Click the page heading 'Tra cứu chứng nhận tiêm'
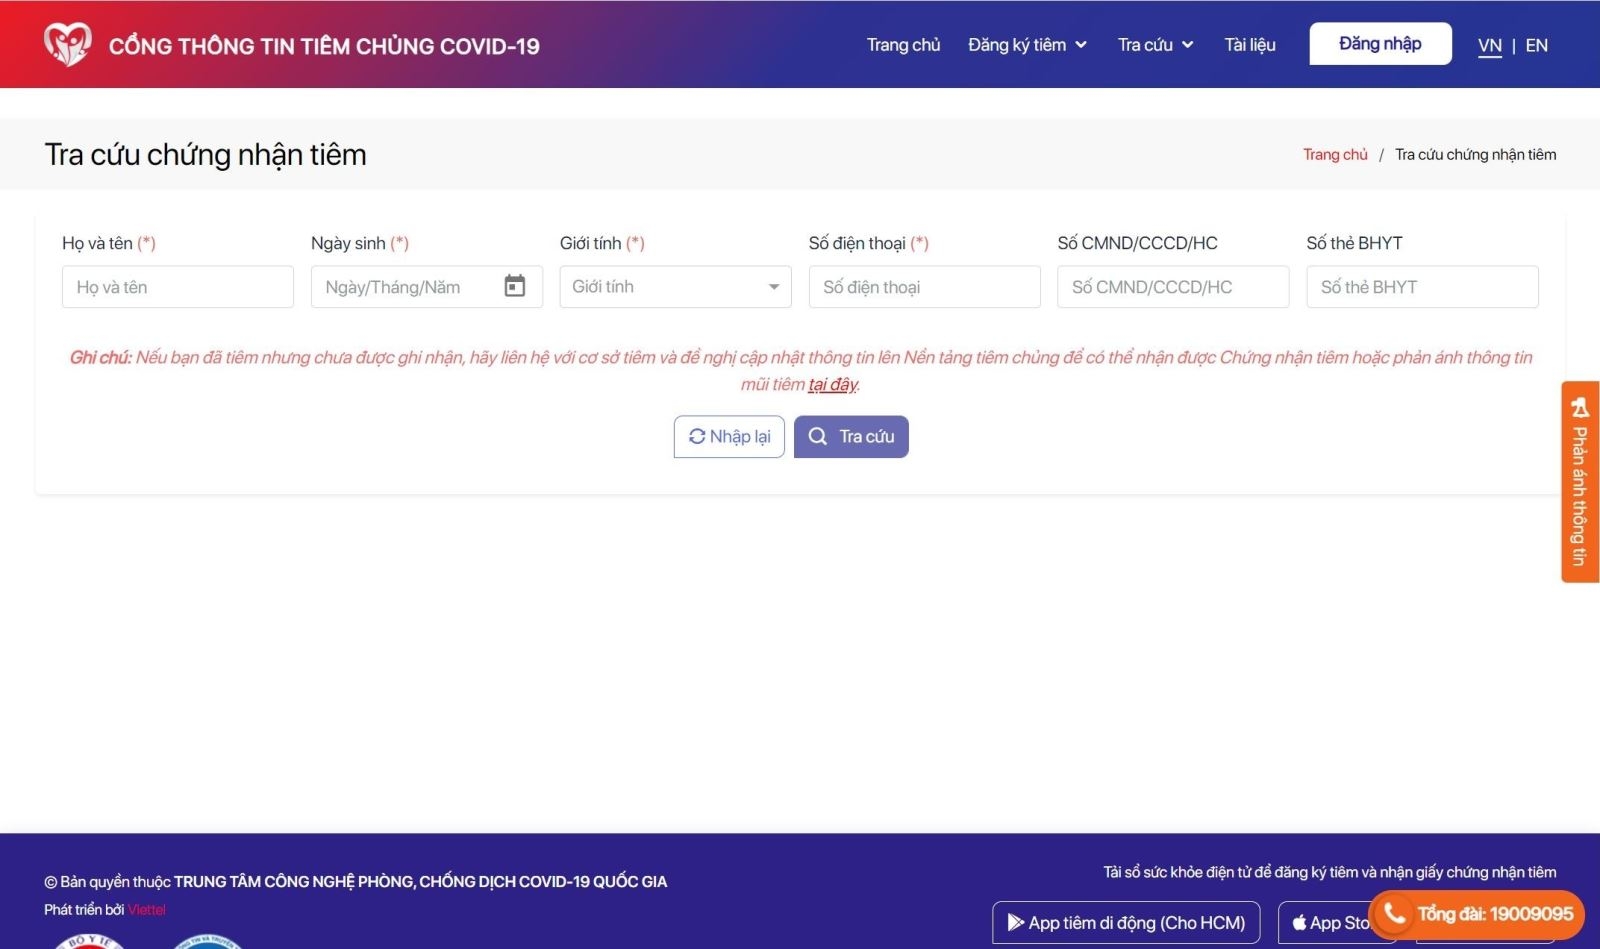Viewport: 1600px width, 949px height. (x=205, y=155)
